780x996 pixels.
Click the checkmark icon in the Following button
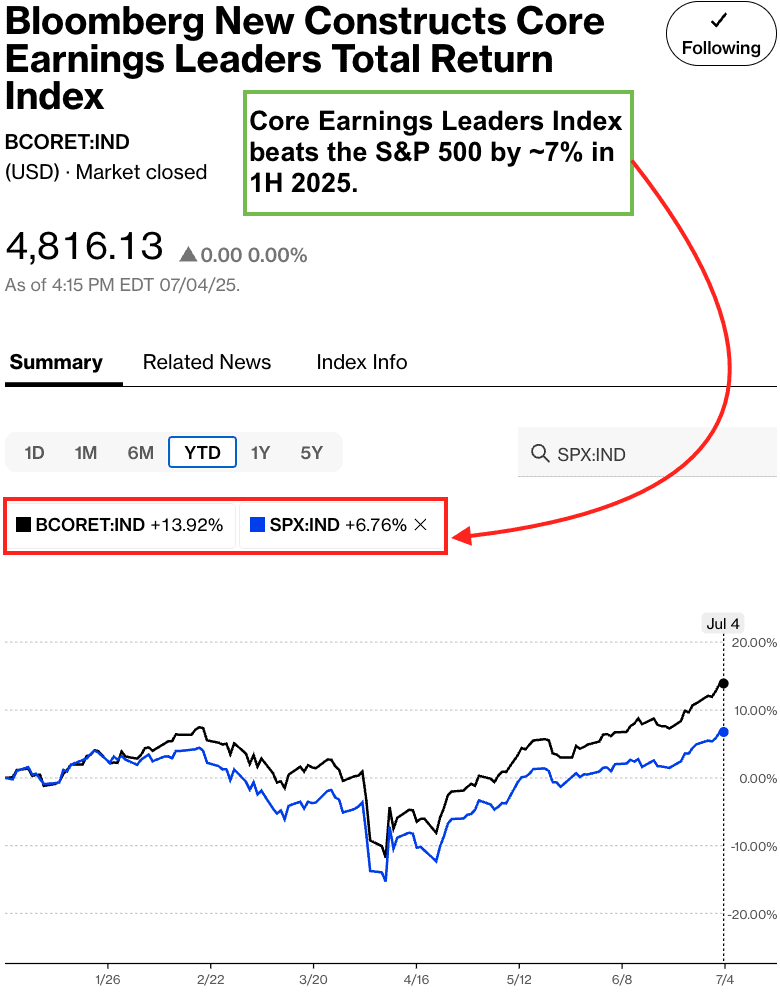[718, 21]
